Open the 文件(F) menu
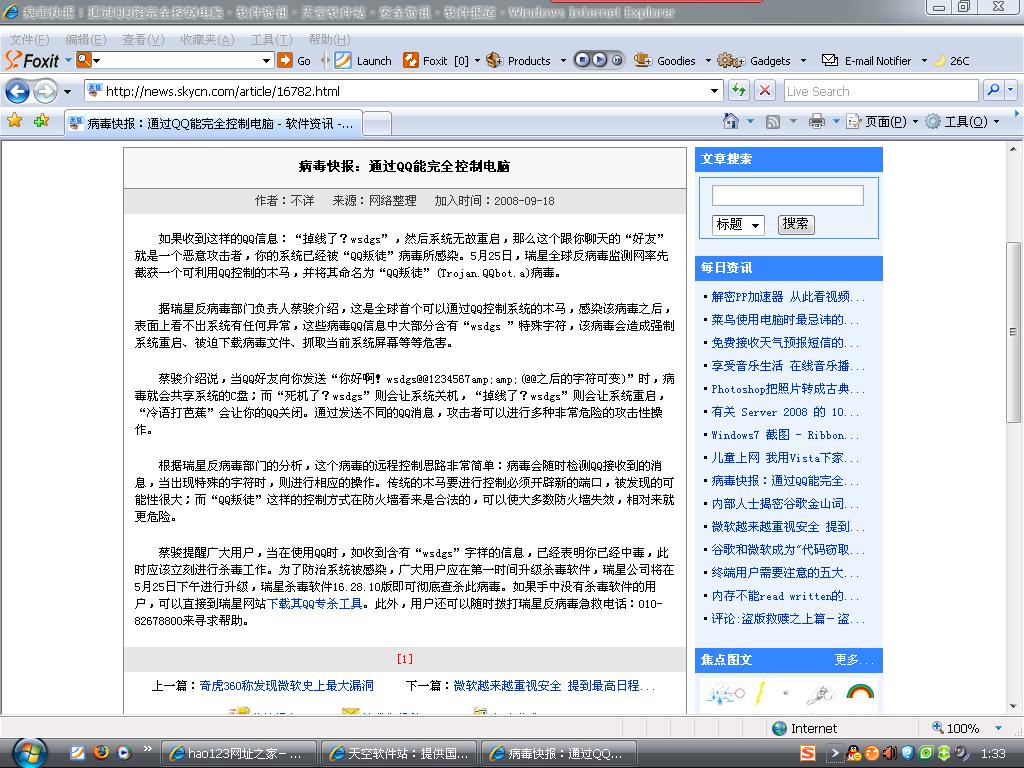This screenshot has width=1024, height=768. 29,40
